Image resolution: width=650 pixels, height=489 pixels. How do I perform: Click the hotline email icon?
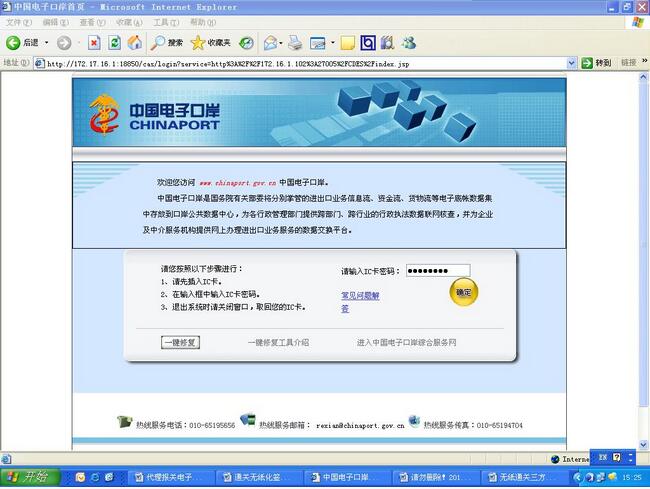pos(248,419)
